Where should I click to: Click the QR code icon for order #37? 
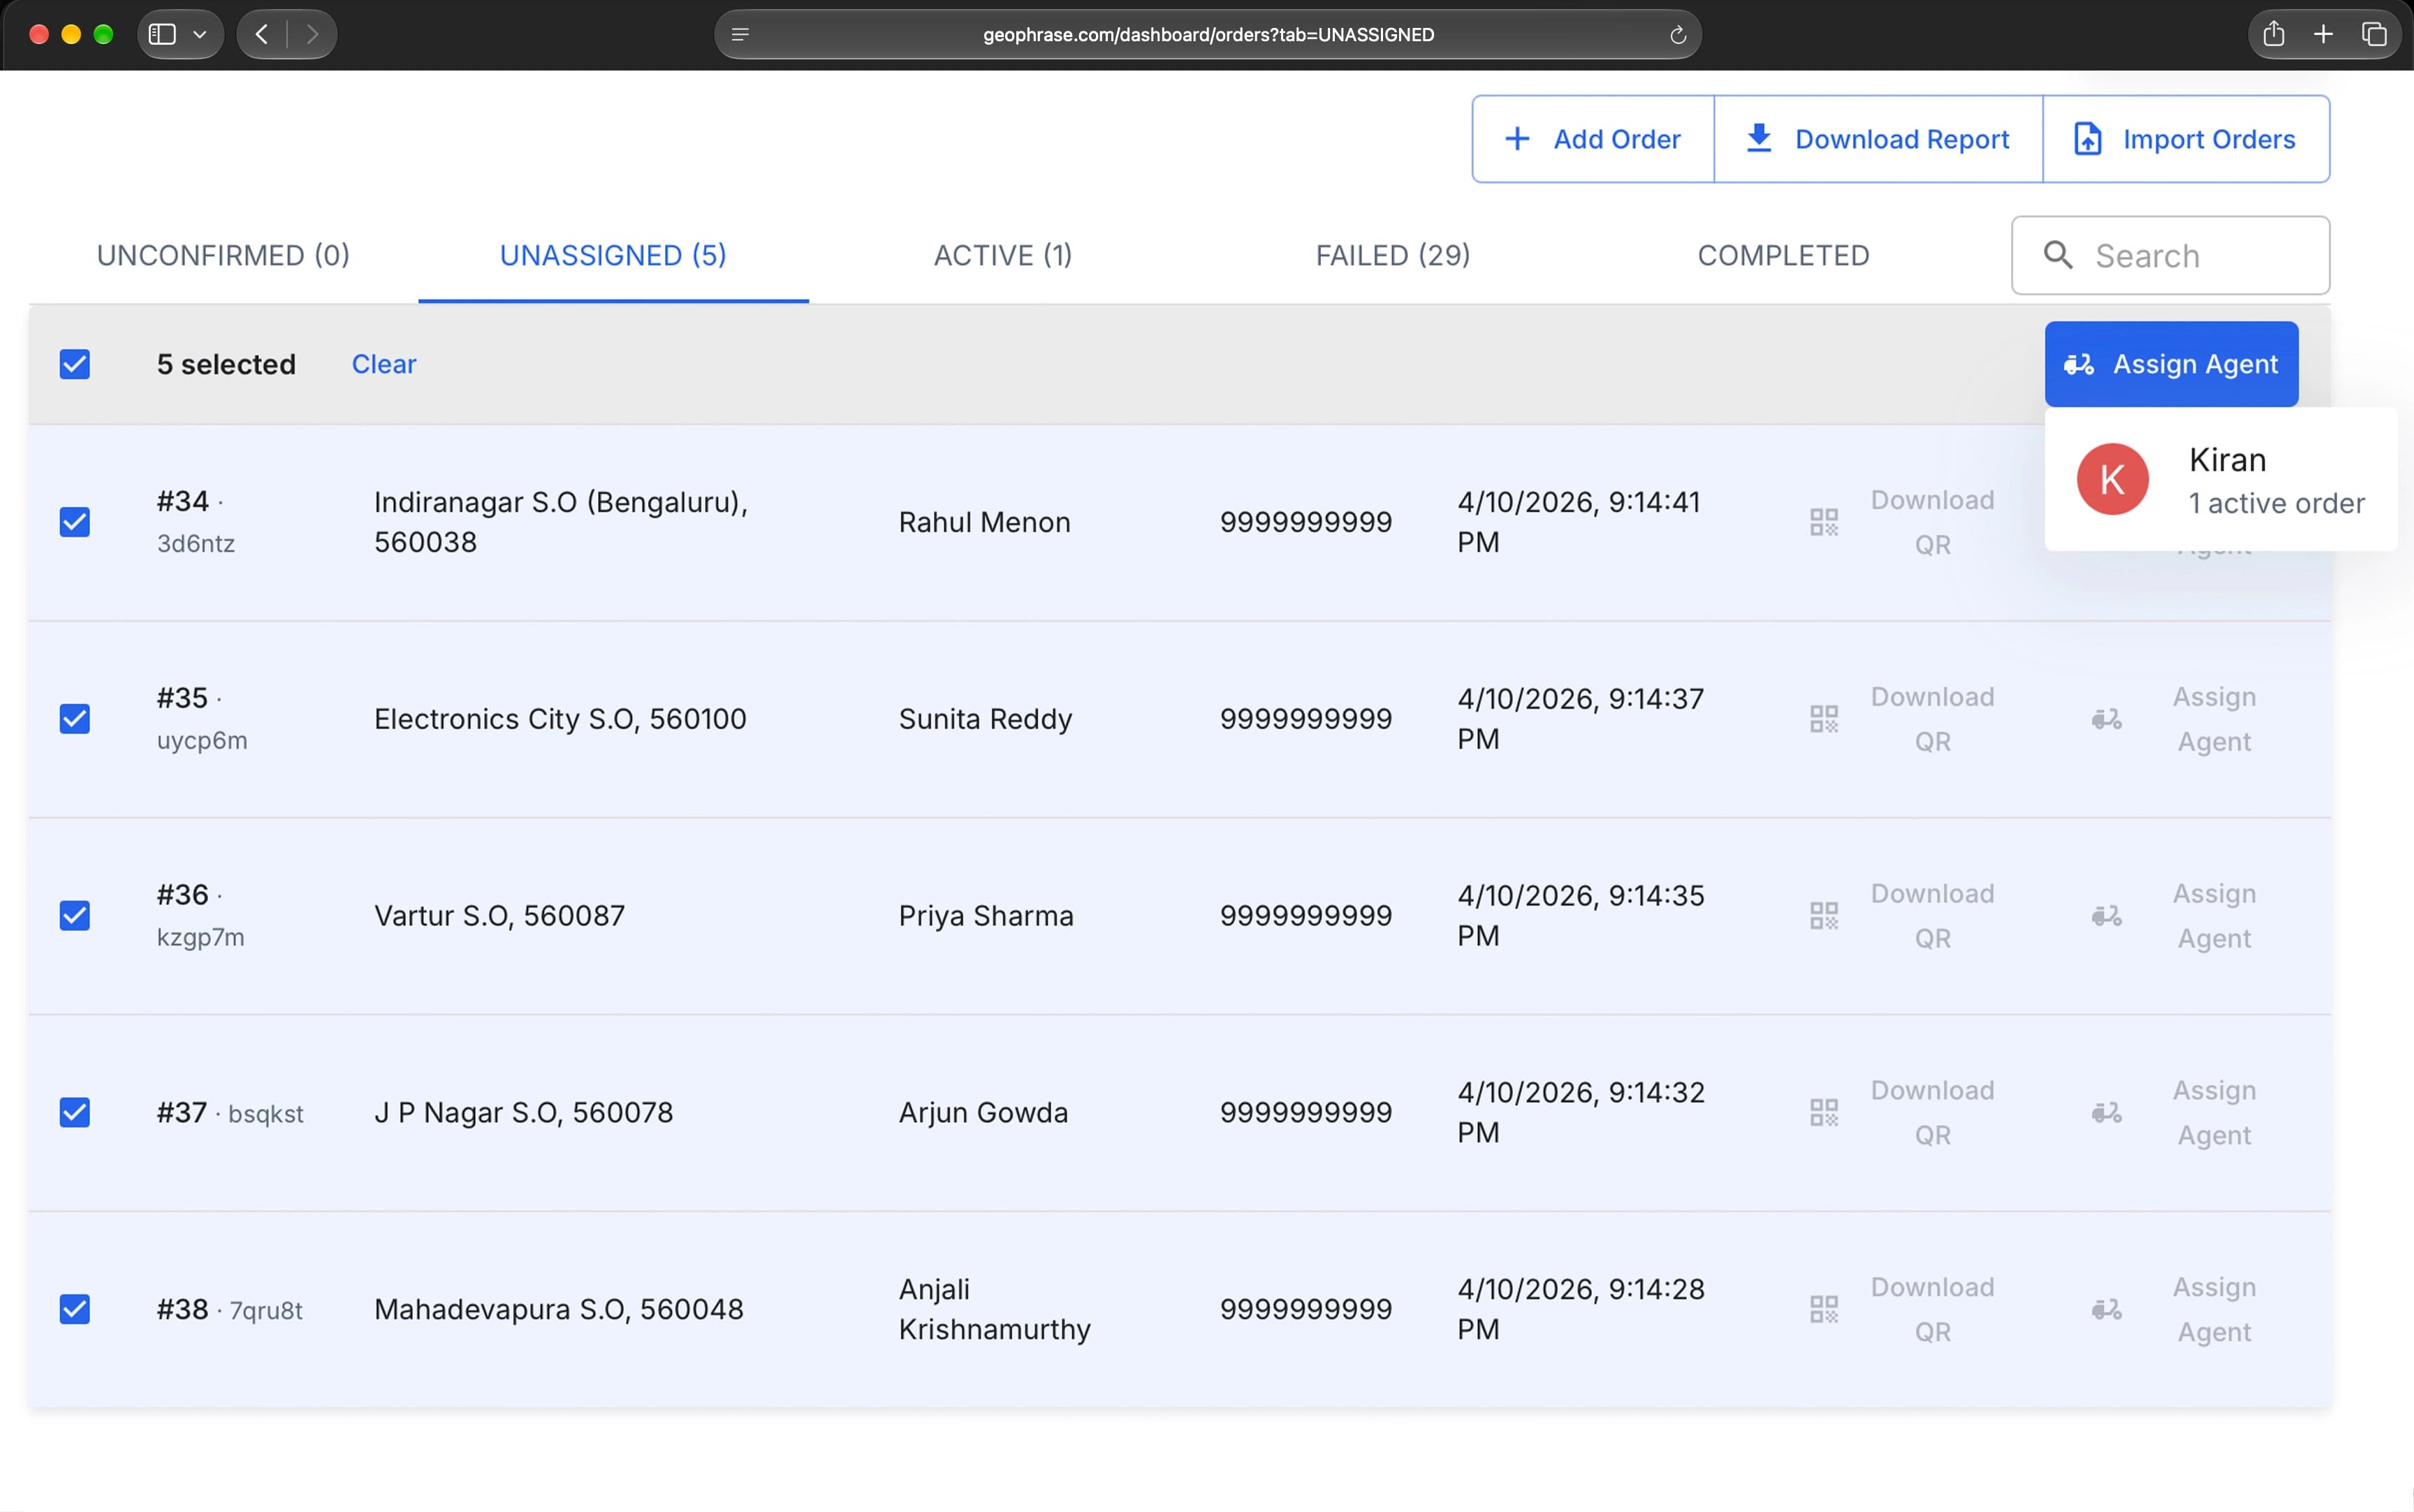(x=1824, y=1113)
